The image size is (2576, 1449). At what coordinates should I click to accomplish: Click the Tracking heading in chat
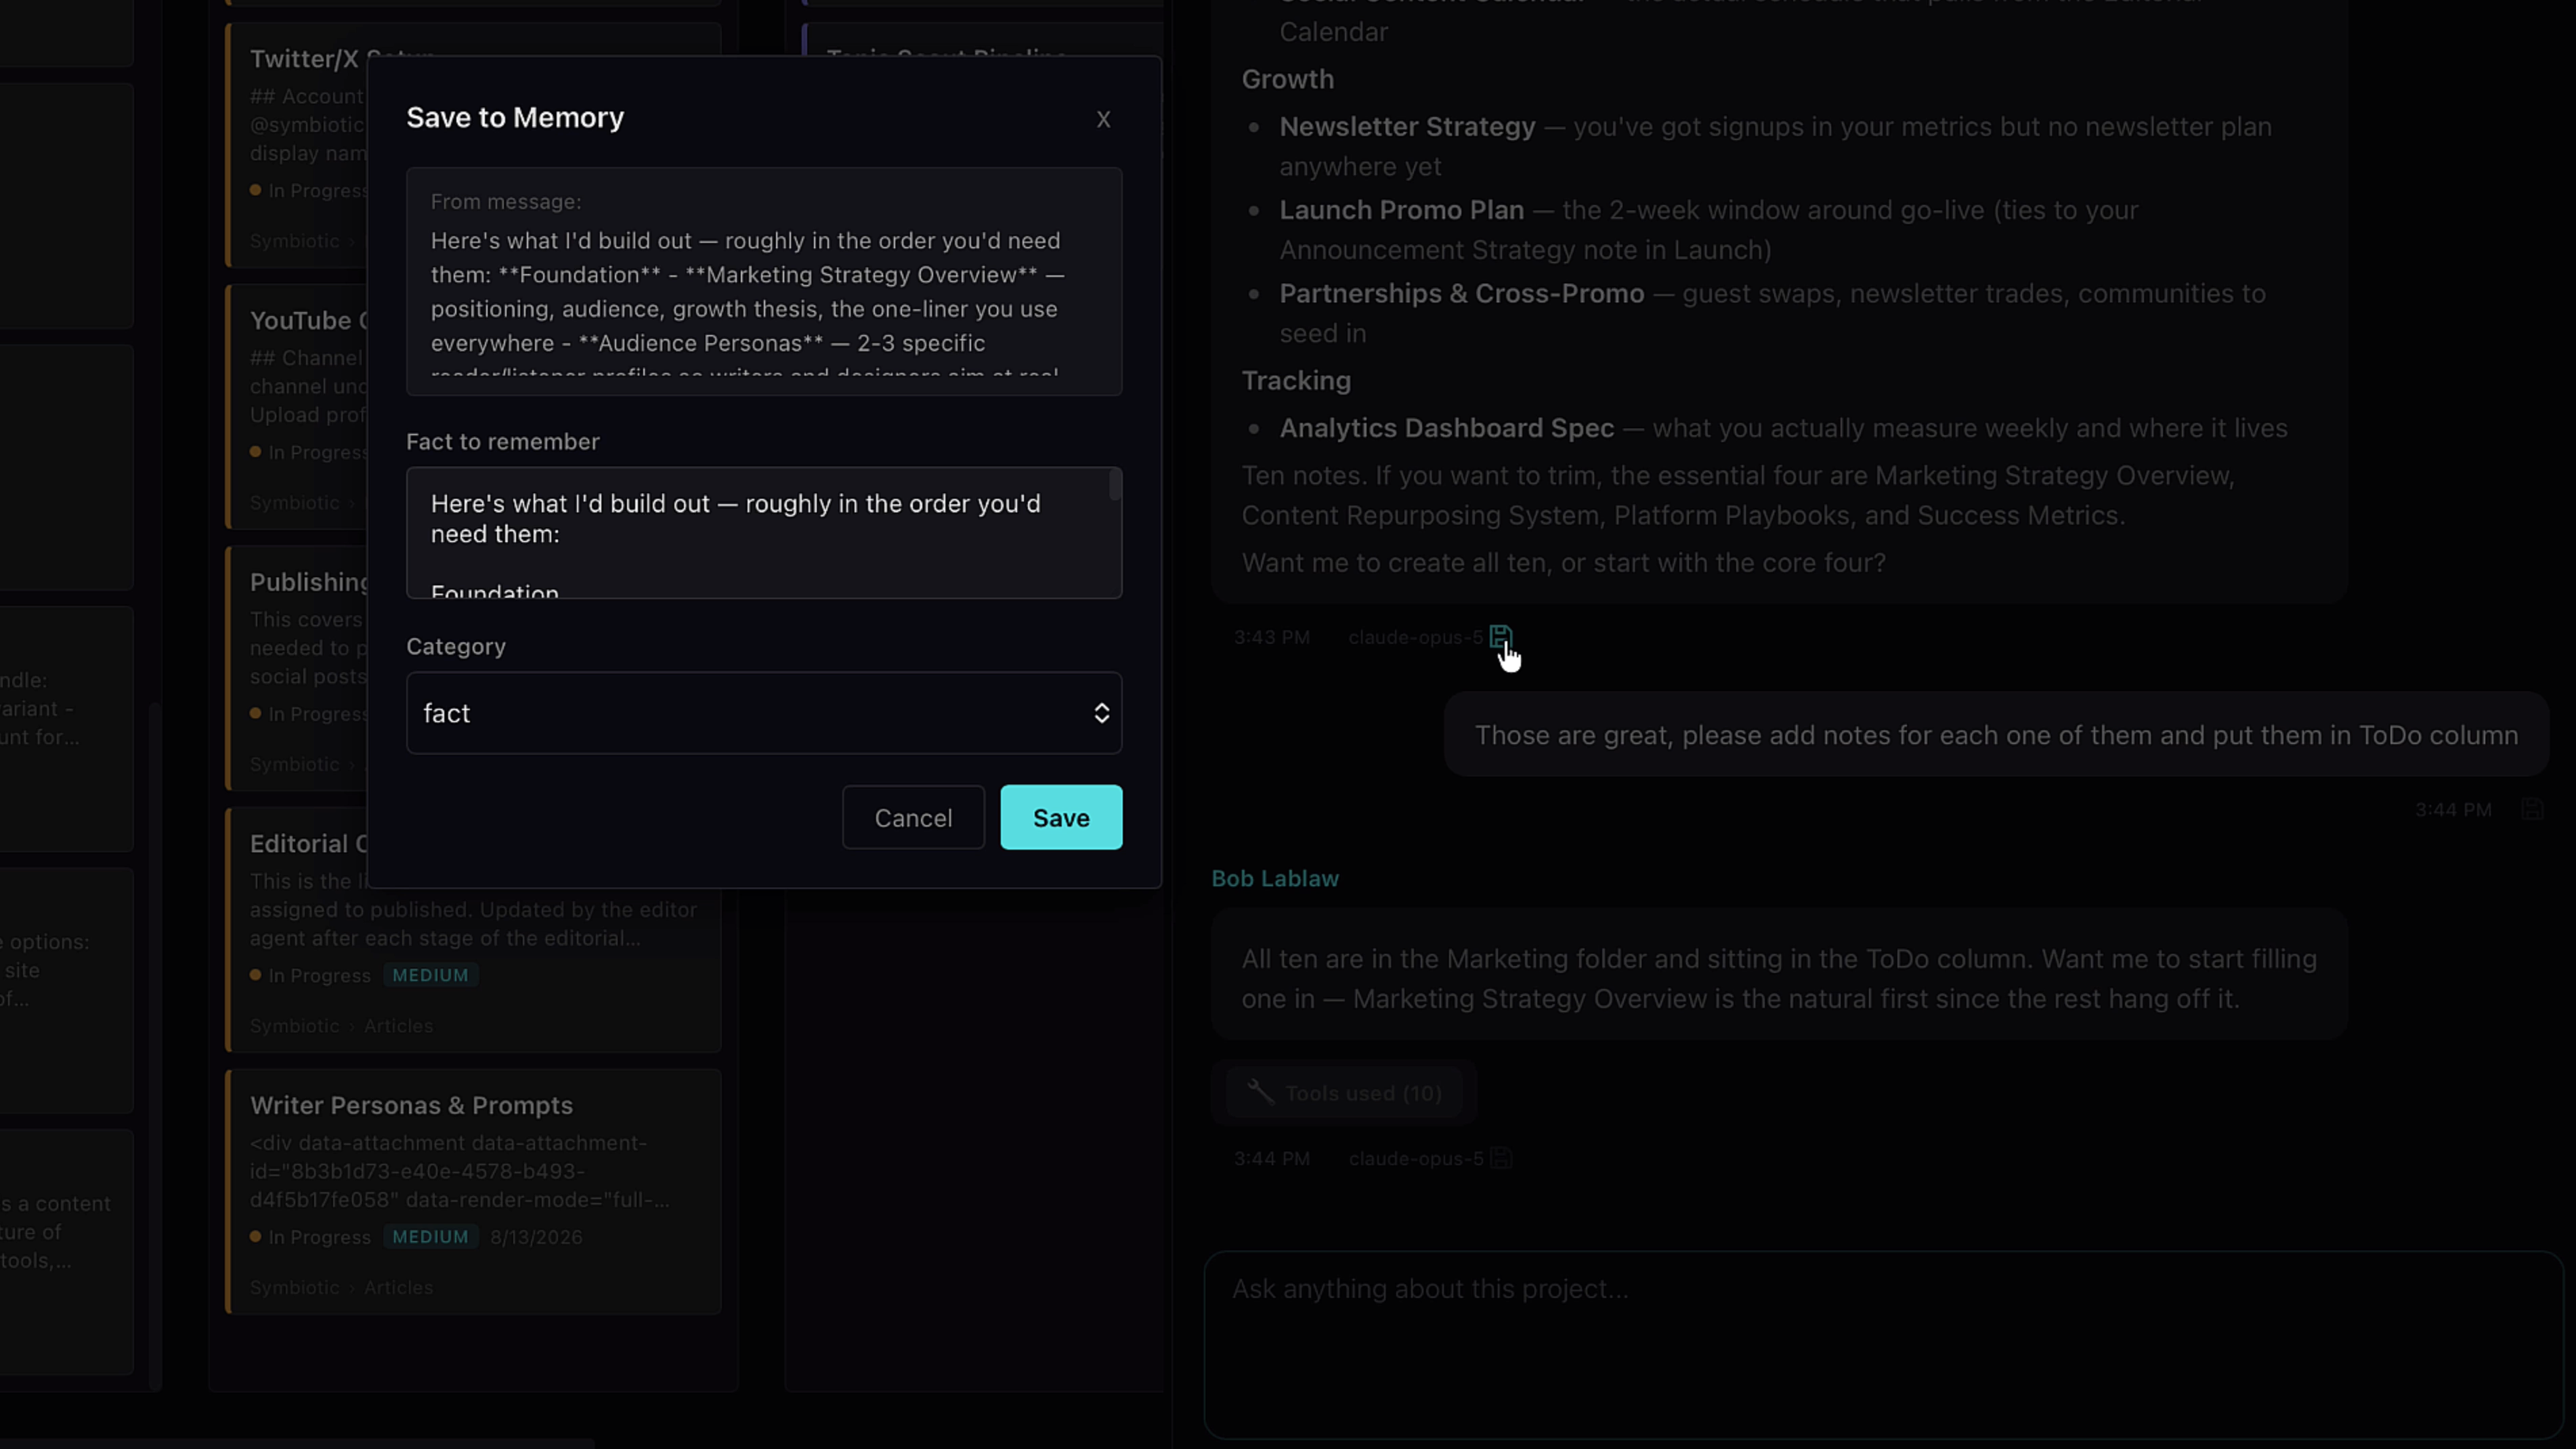[x=1296, y=381]
